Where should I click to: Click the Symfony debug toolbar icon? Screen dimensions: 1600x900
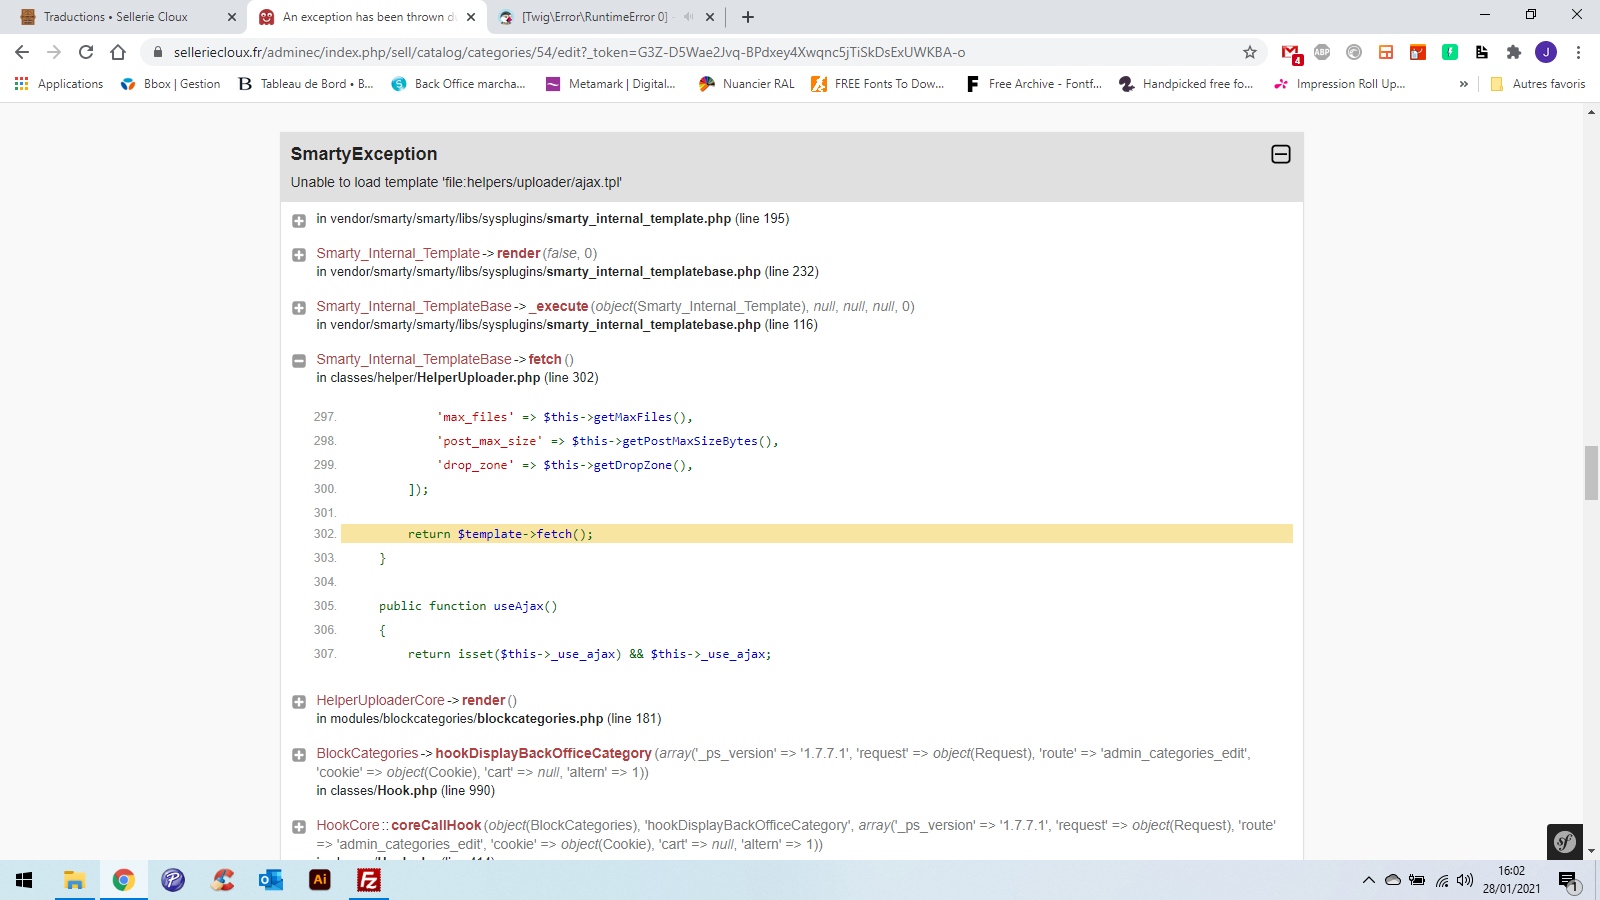1564,842
